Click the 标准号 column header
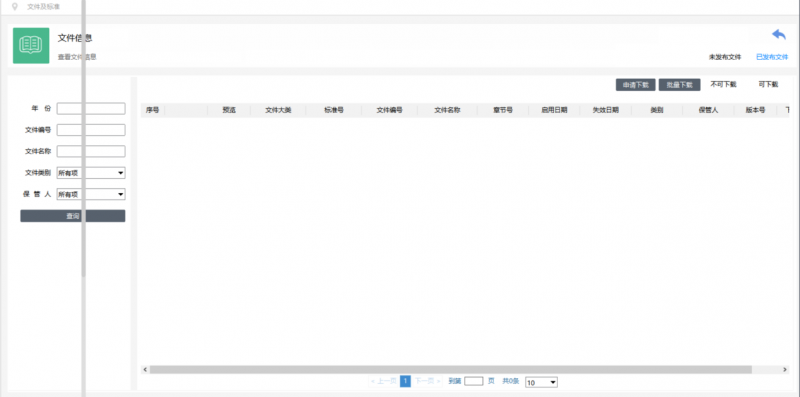 tap(334, 110)
